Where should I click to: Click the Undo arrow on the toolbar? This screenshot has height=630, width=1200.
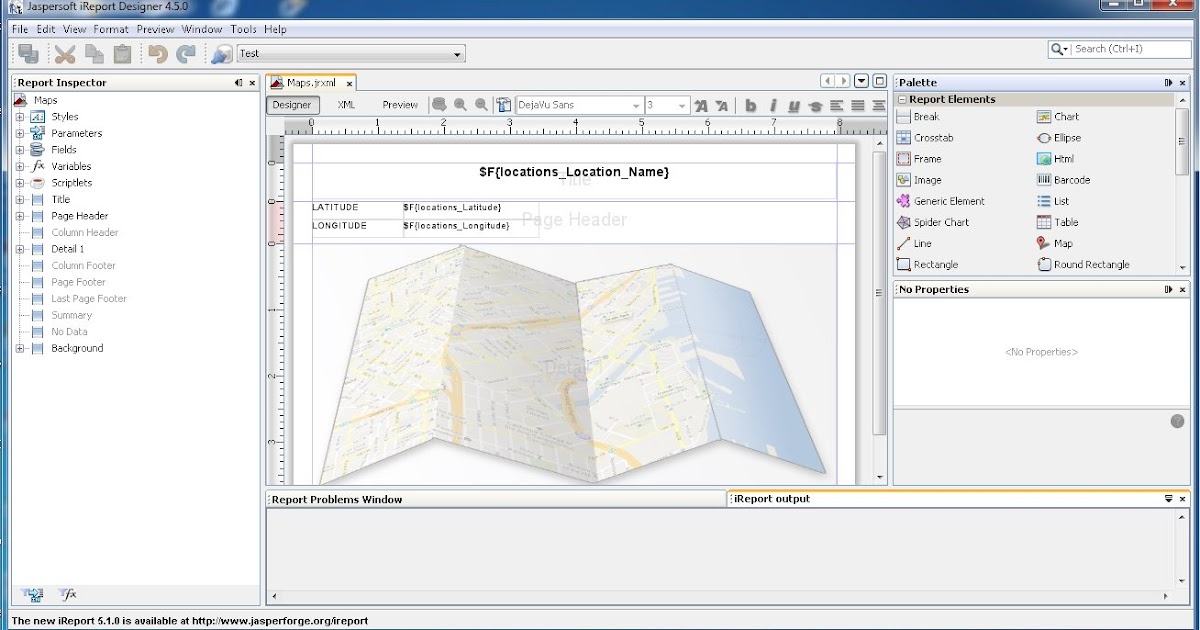point(158,53)
